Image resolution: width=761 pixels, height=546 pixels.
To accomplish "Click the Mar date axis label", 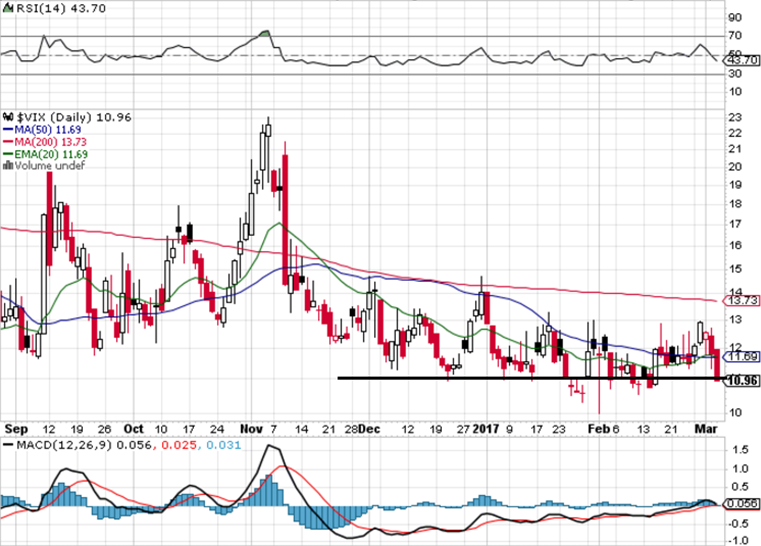I will (x=706, y=429).
